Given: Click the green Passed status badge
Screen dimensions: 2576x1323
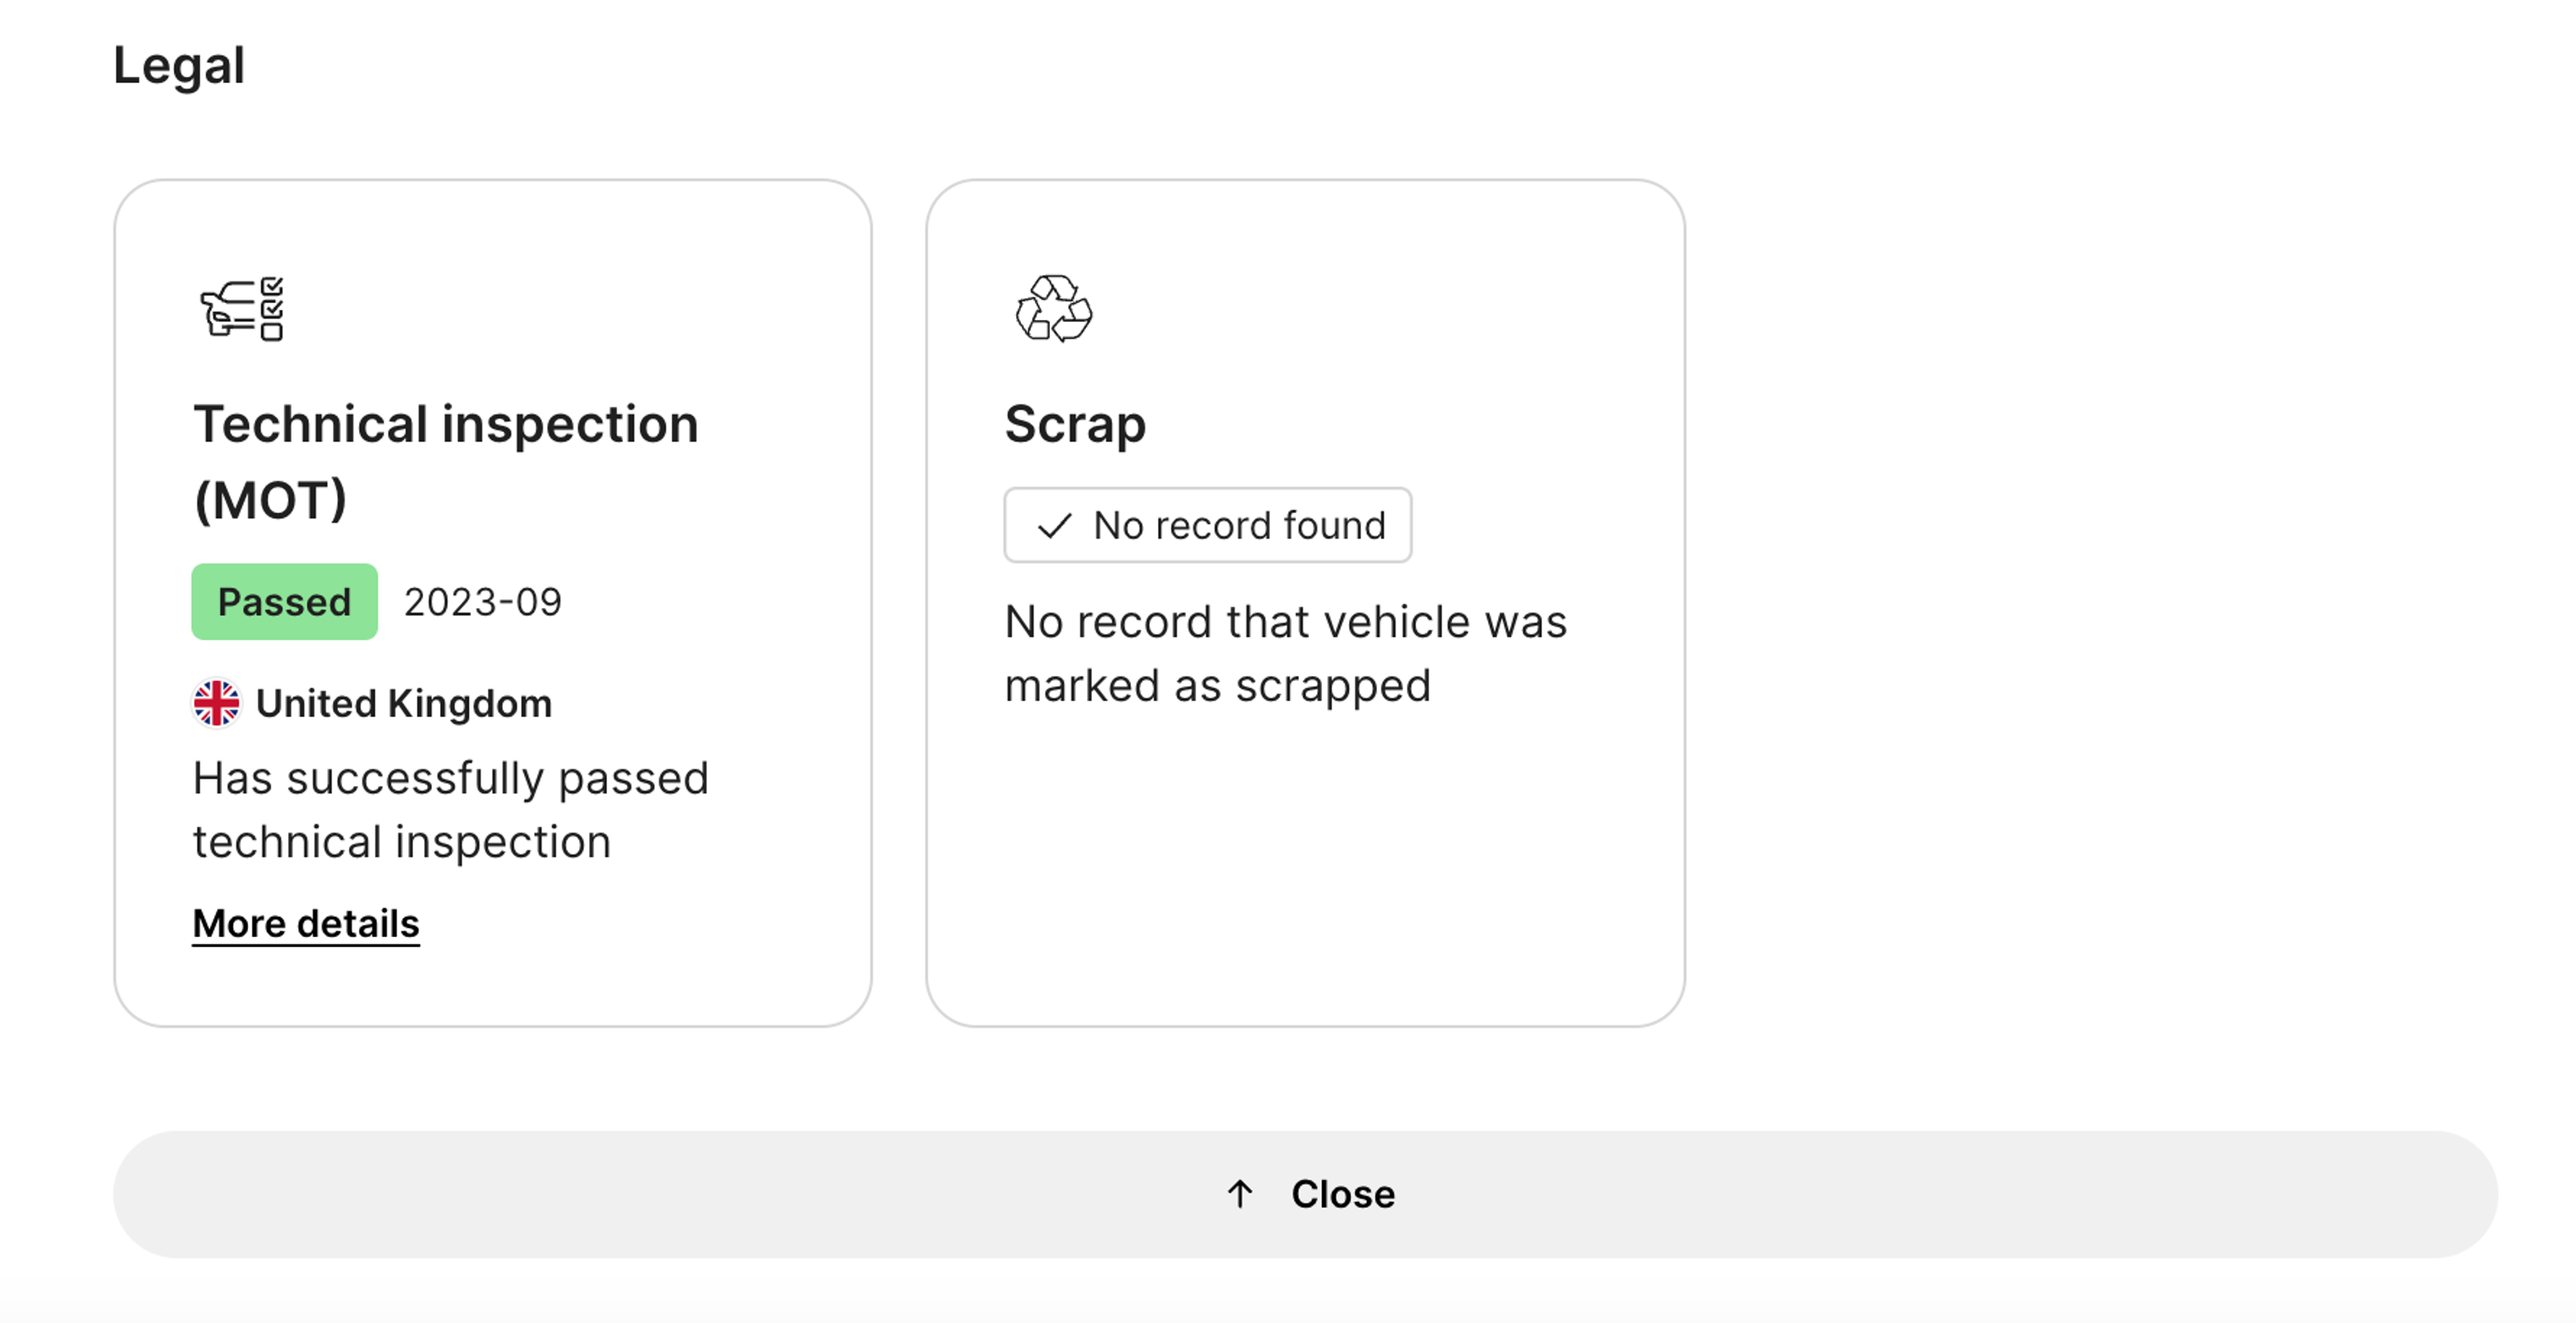Looking at the screenshot, I should [x=284, y=602].
